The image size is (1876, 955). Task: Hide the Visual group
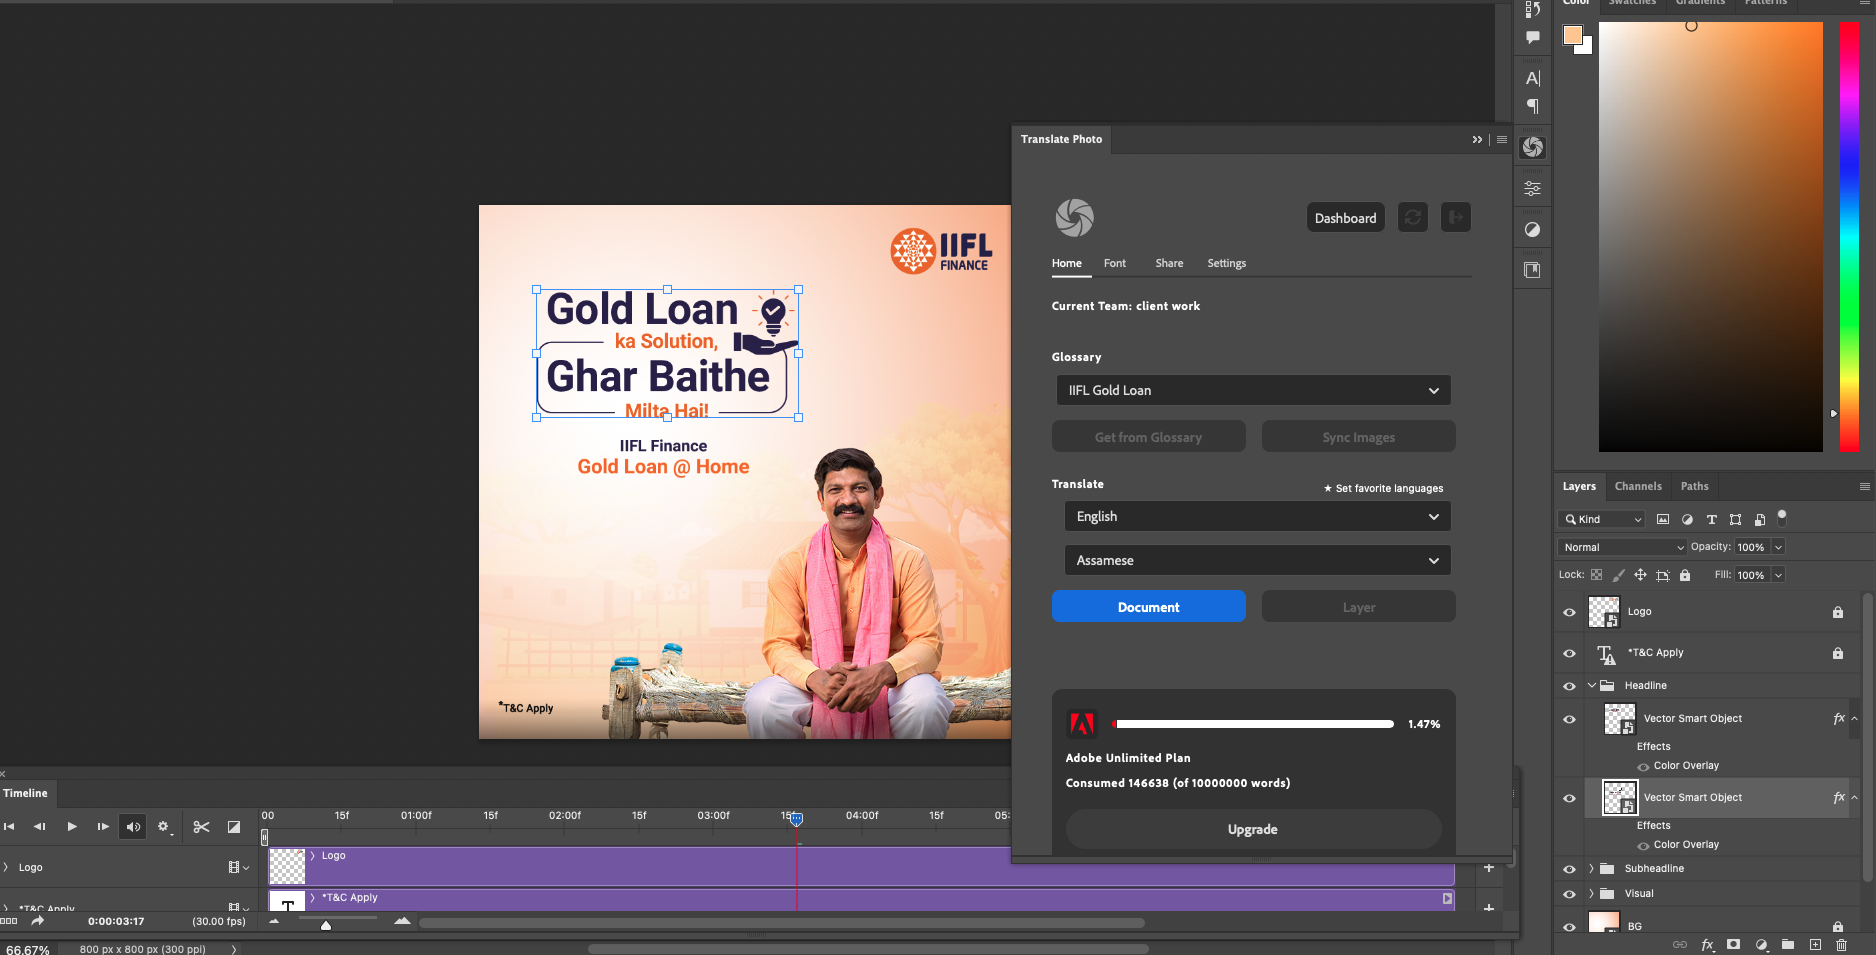click(1569, 894)
